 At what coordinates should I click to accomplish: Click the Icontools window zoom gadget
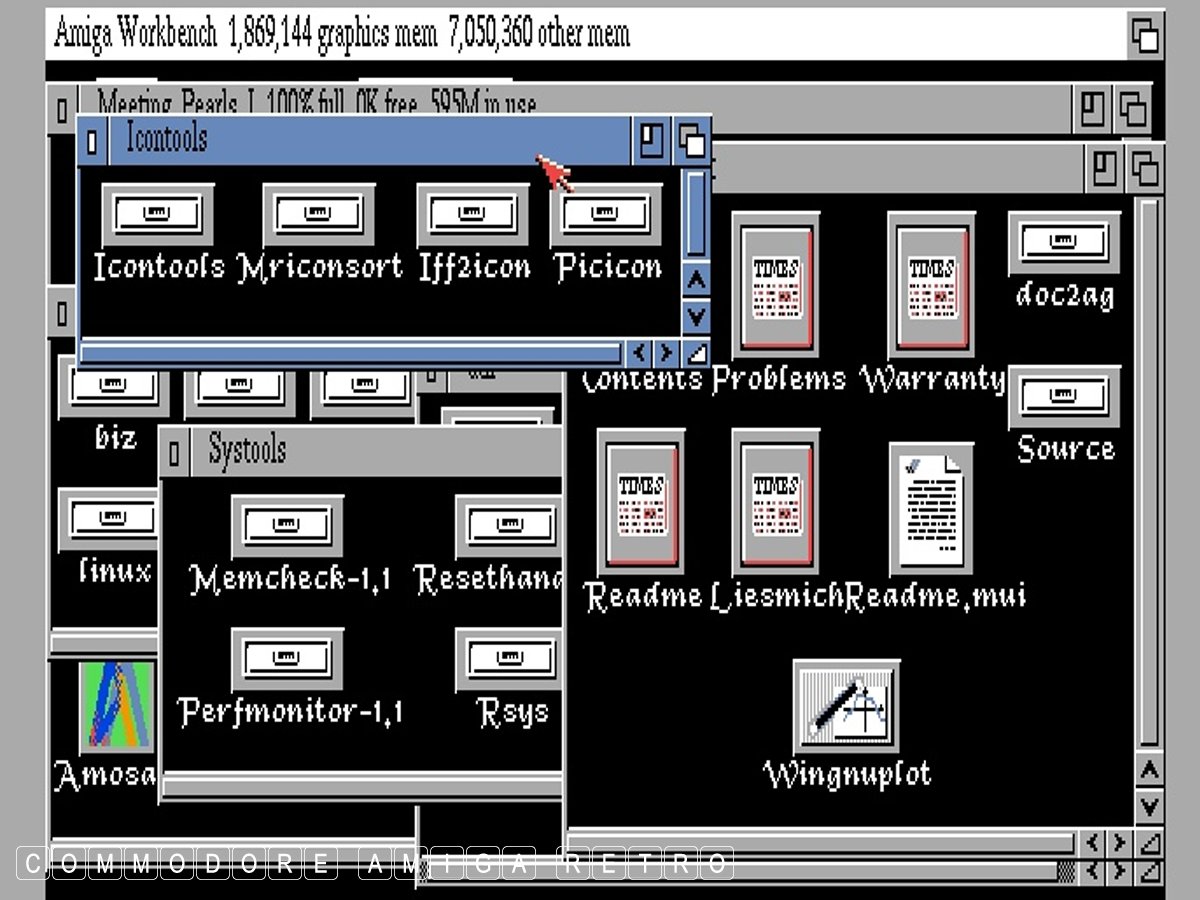(651, 141)
